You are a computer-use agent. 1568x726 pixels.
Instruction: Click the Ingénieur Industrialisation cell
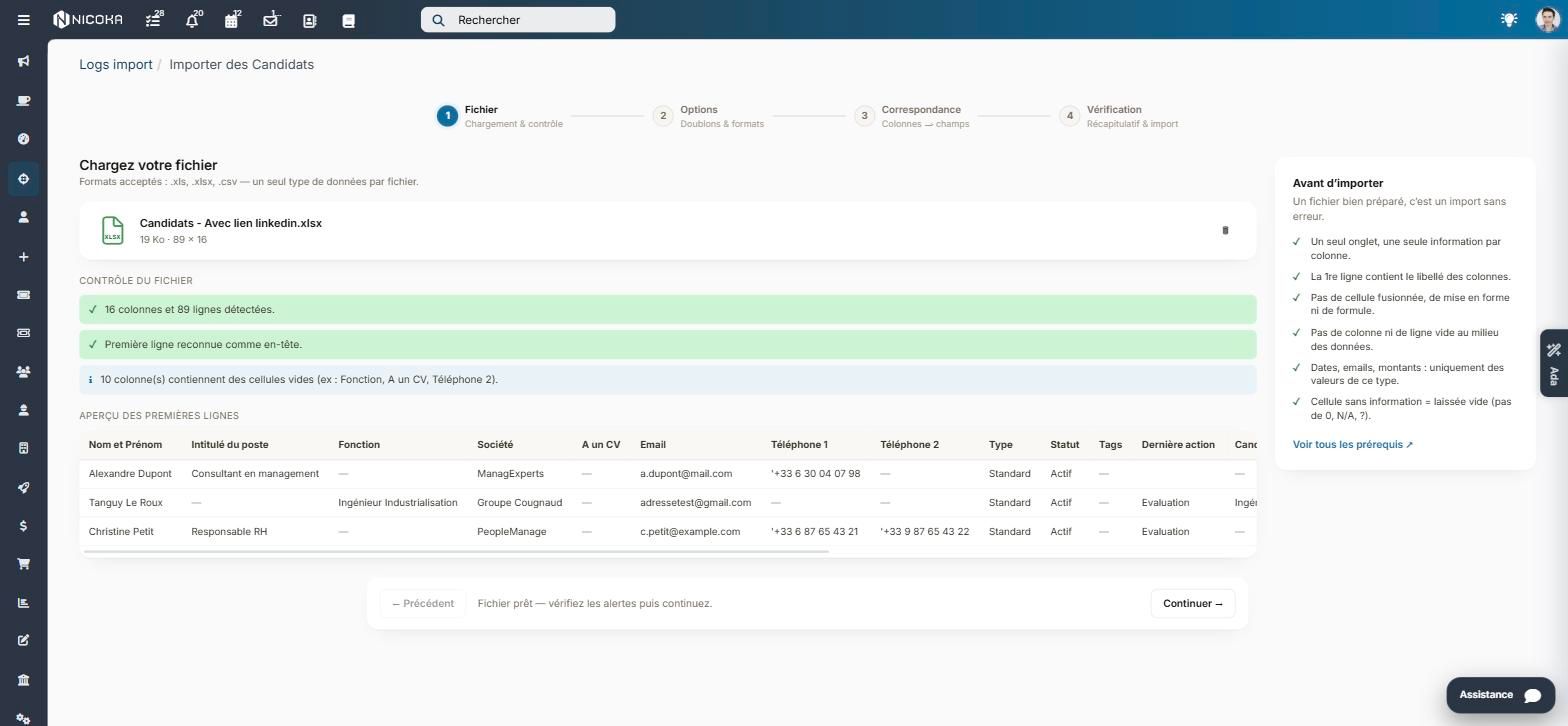[x=398, y=503]
